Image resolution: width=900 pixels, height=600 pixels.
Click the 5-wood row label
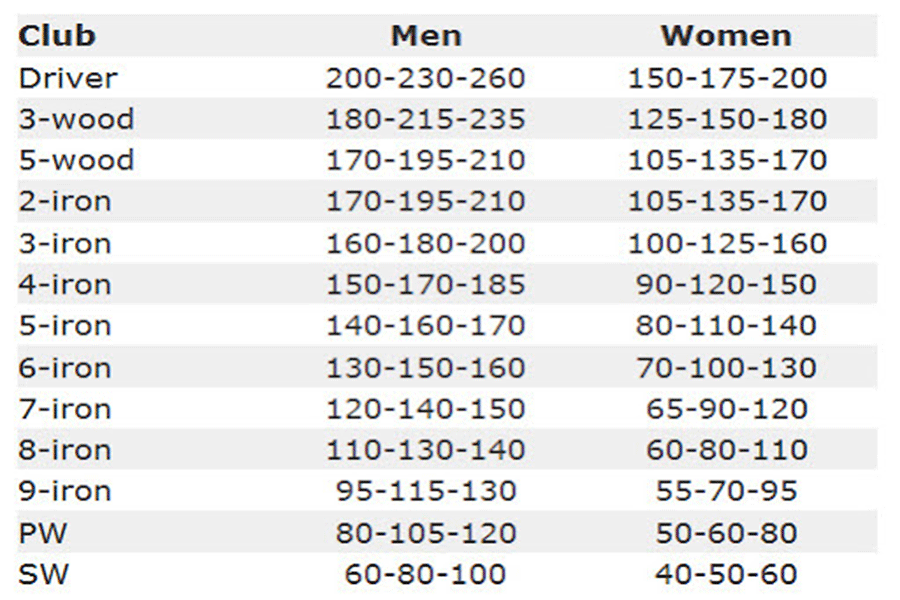(76, 160)
